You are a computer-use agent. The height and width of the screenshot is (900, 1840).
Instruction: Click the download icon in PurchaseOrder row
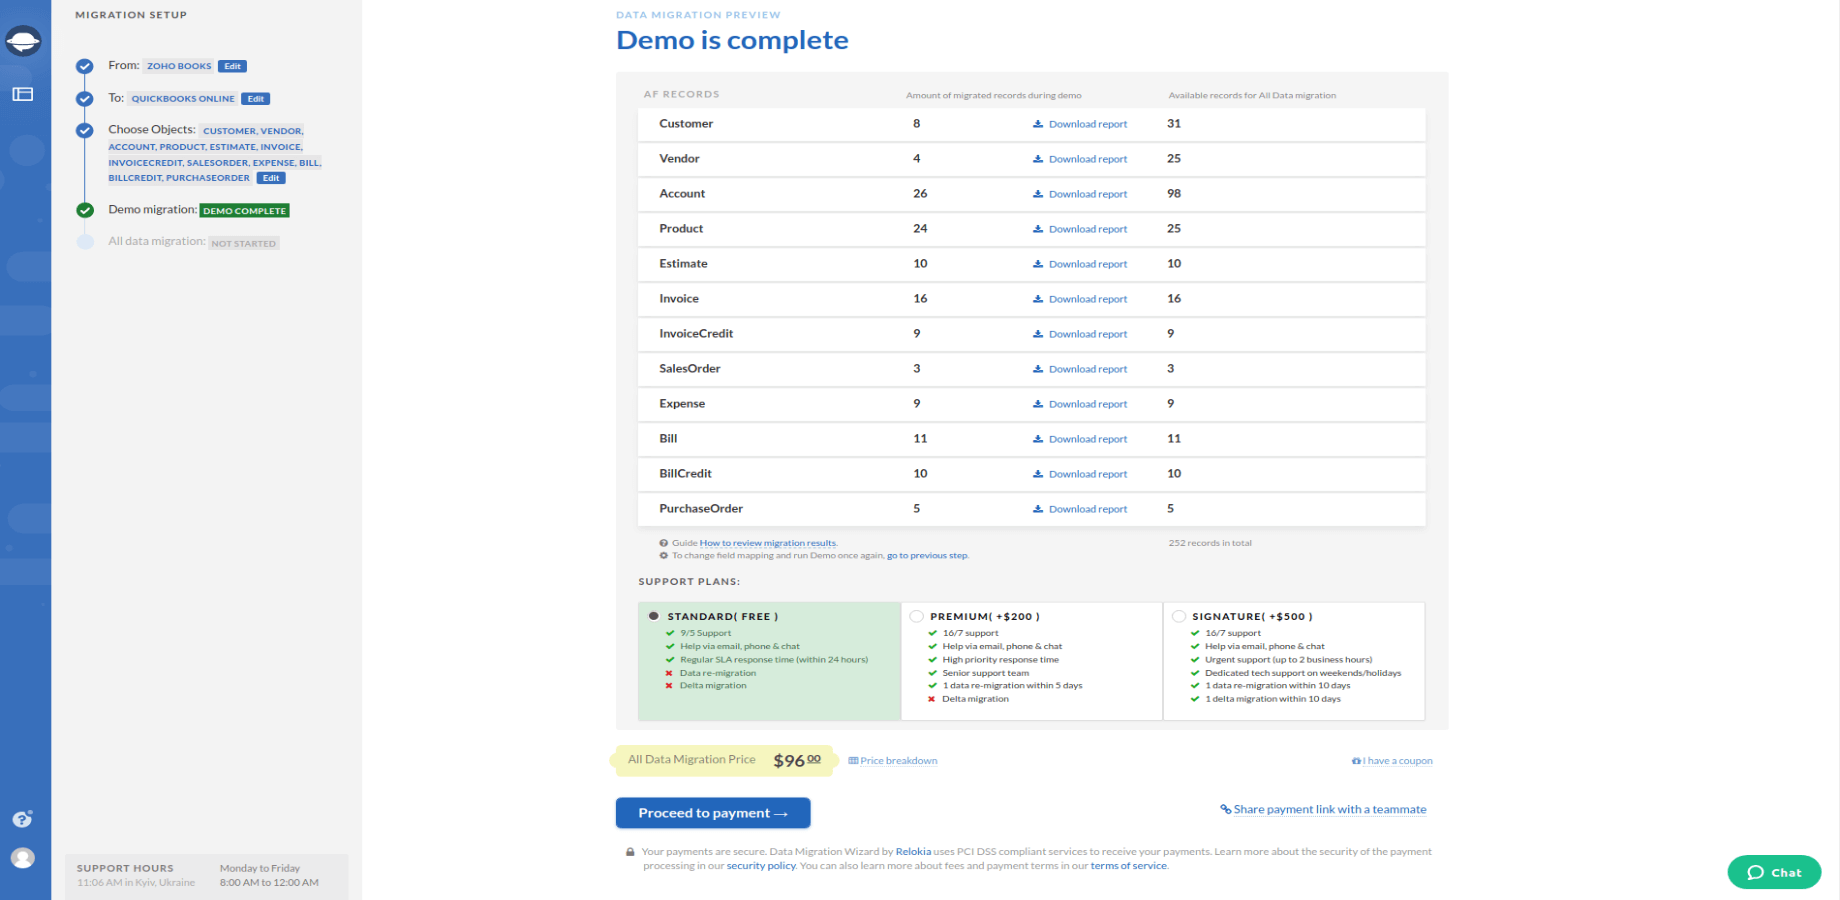coord(1038,509)
